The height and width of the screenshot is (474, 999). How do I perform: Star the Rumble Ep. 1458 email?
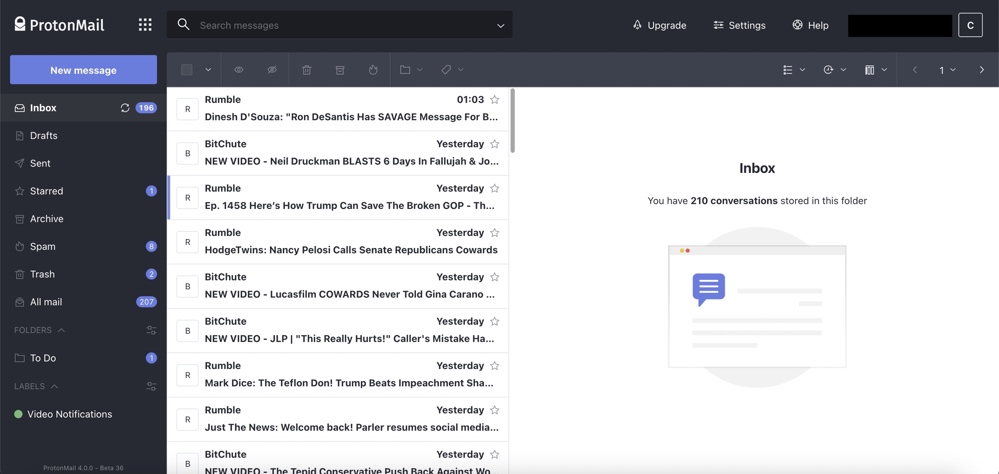coord(494,189)
